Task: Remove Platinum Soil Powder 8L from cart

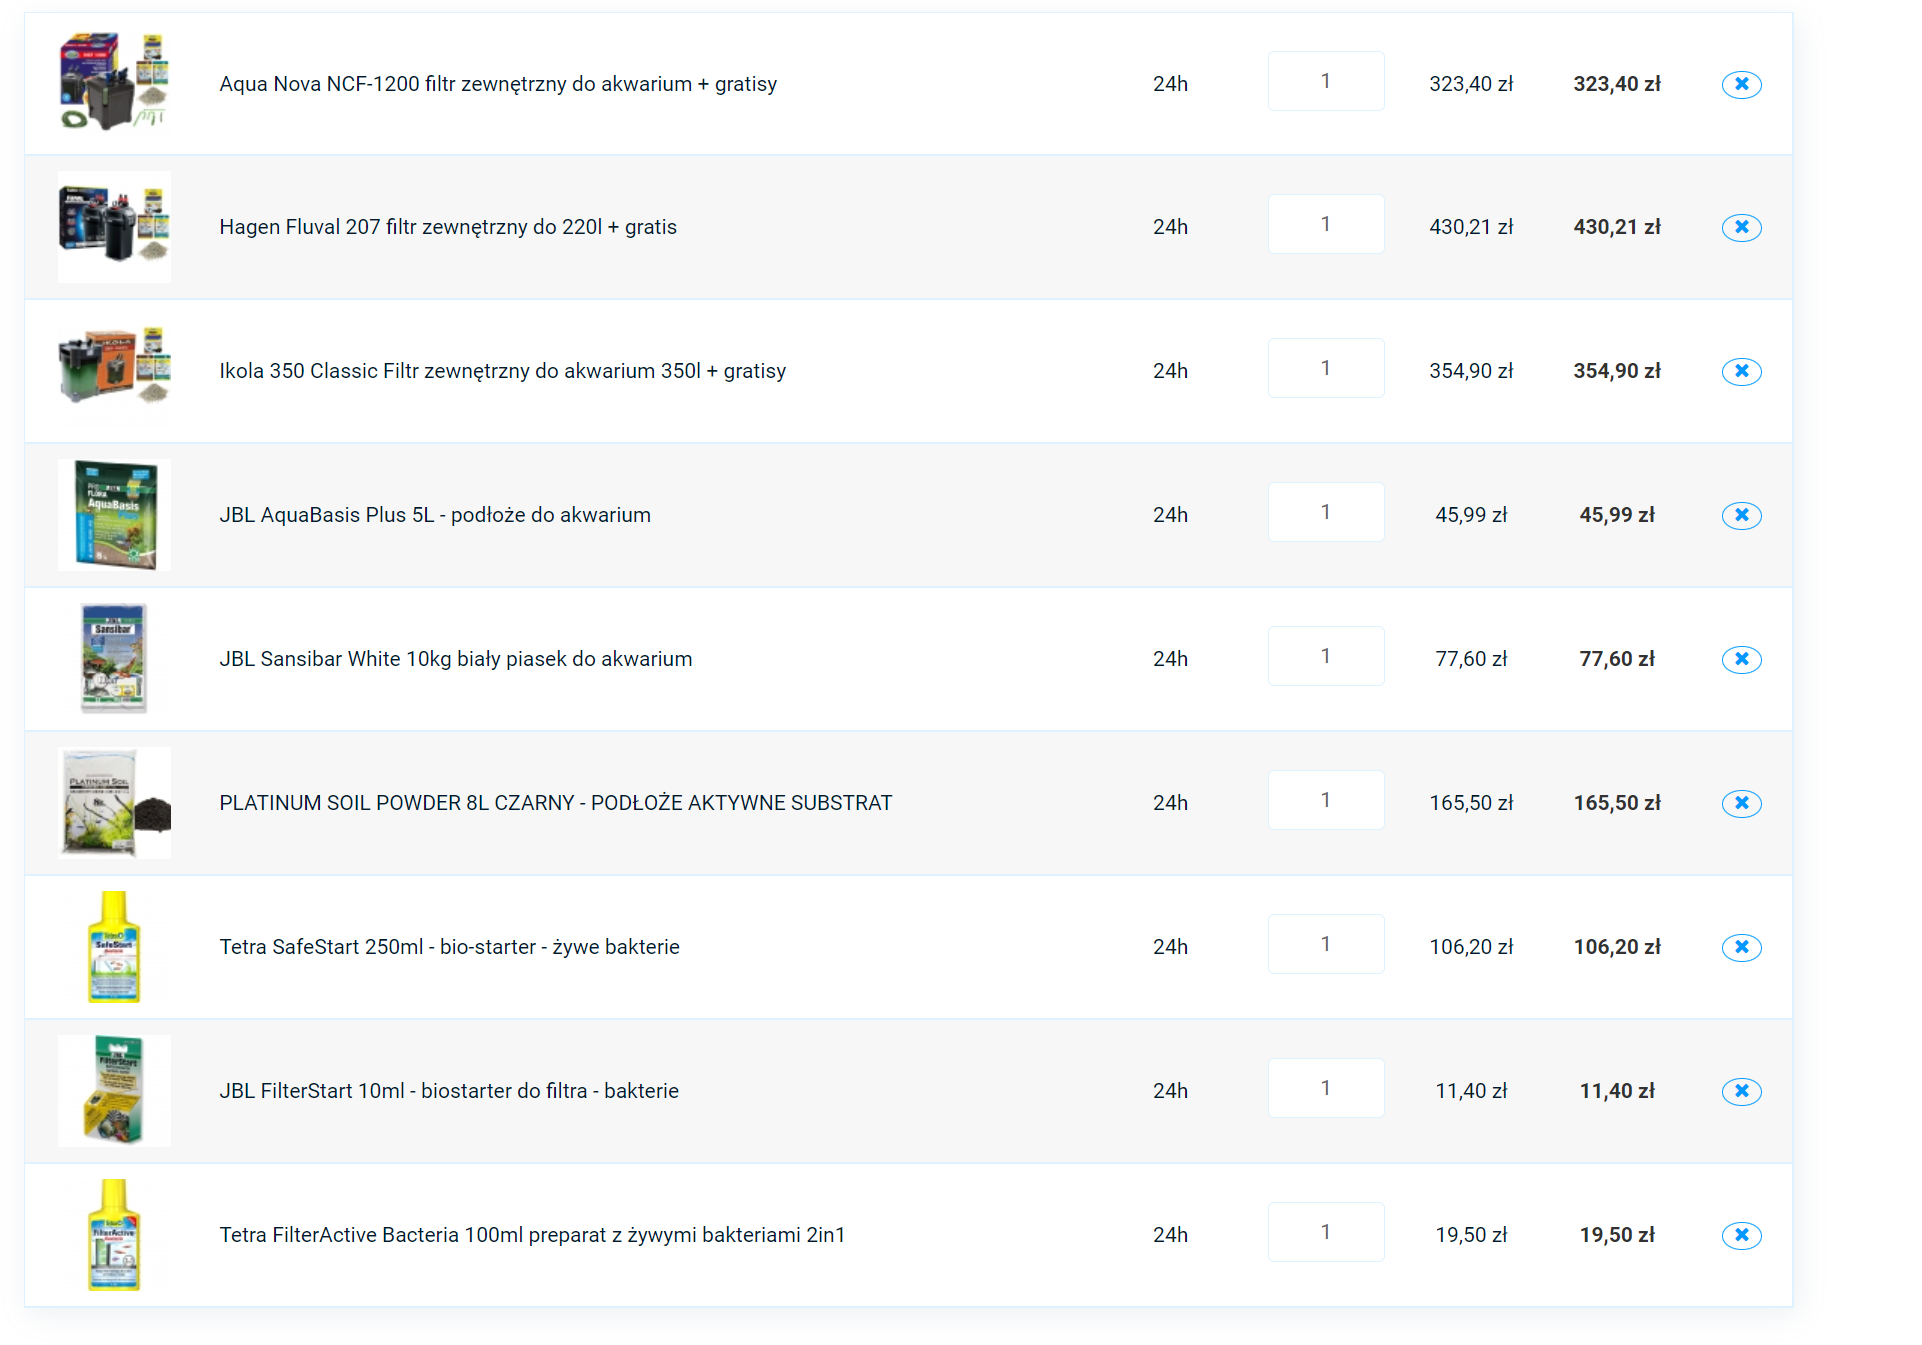Action: (x=1741, y=803)
